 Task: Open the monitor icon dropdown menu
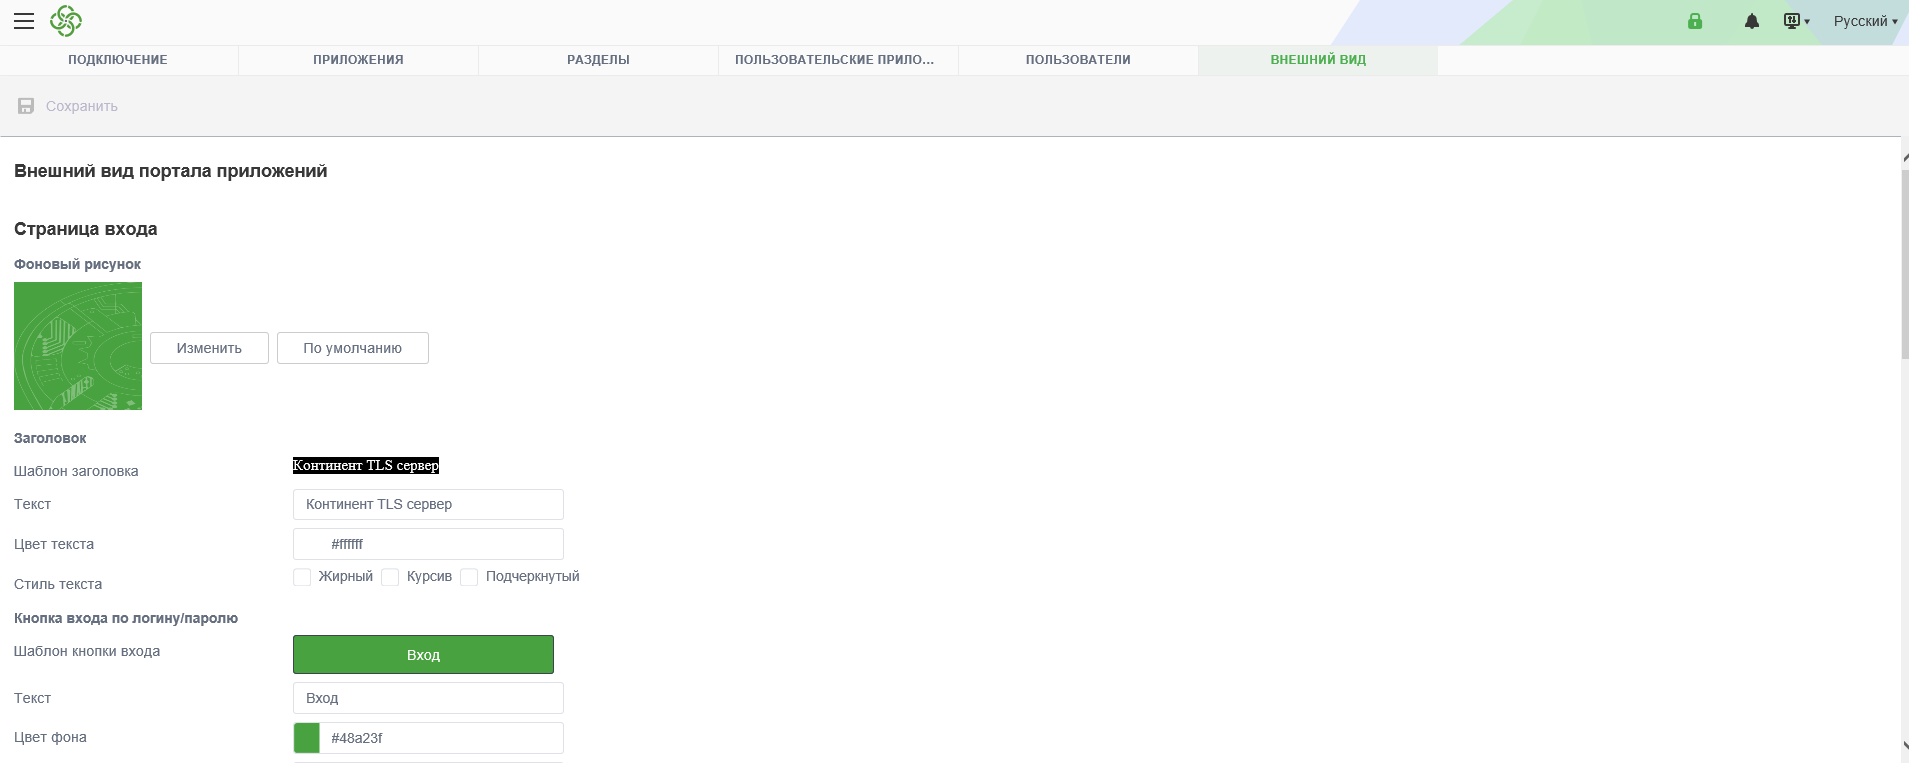pyautogui.click(x=1797, y=21)
